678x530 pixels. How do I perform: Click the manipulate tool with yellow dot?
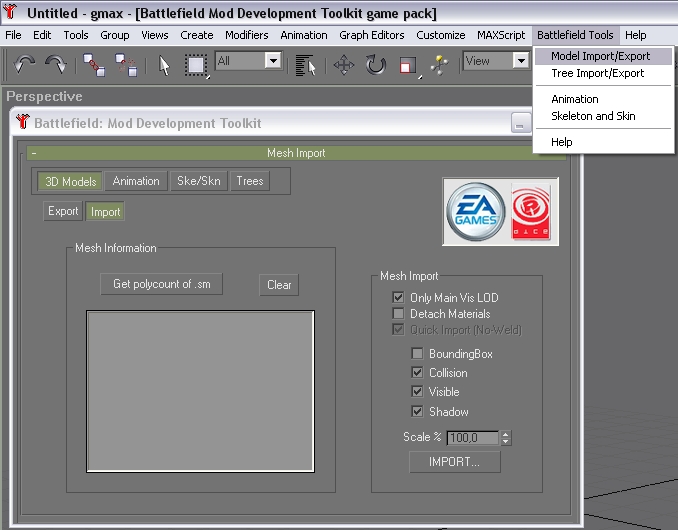(440, 65)
